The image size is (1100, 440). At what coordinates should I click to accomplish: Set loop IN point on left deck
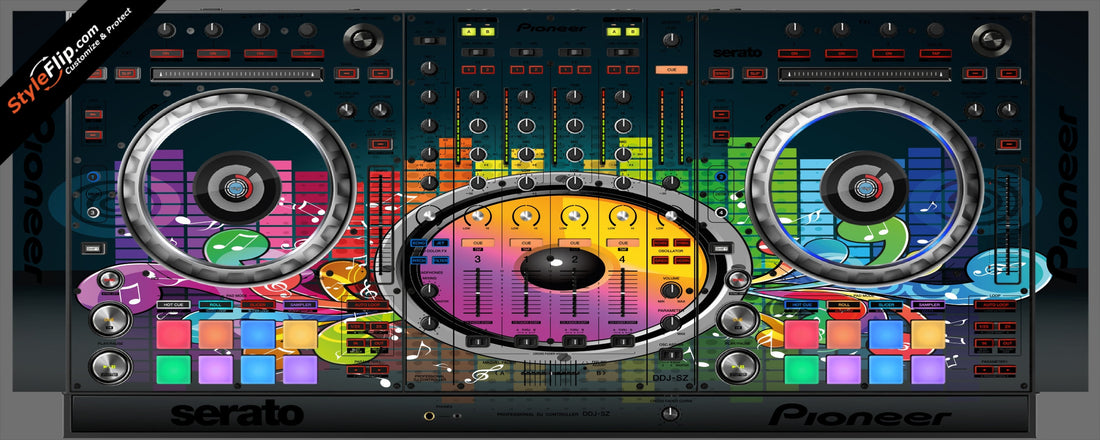[356, 344]
